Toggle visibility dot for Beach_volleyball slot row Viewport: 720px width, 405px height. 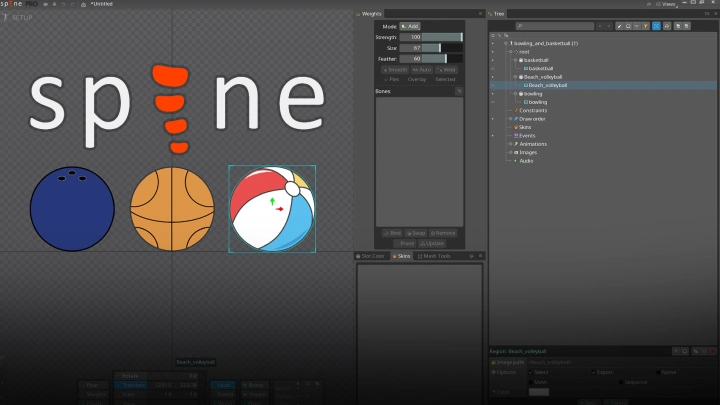(x=493, y=77)
